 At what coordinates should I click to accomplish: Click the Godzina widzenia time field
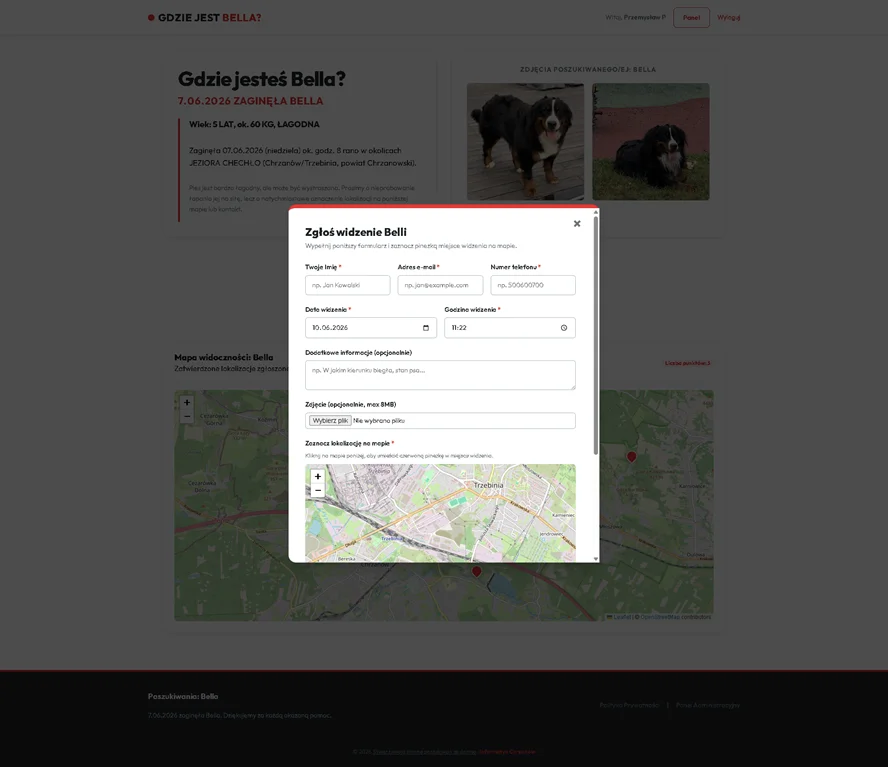[x=510, y=328]
